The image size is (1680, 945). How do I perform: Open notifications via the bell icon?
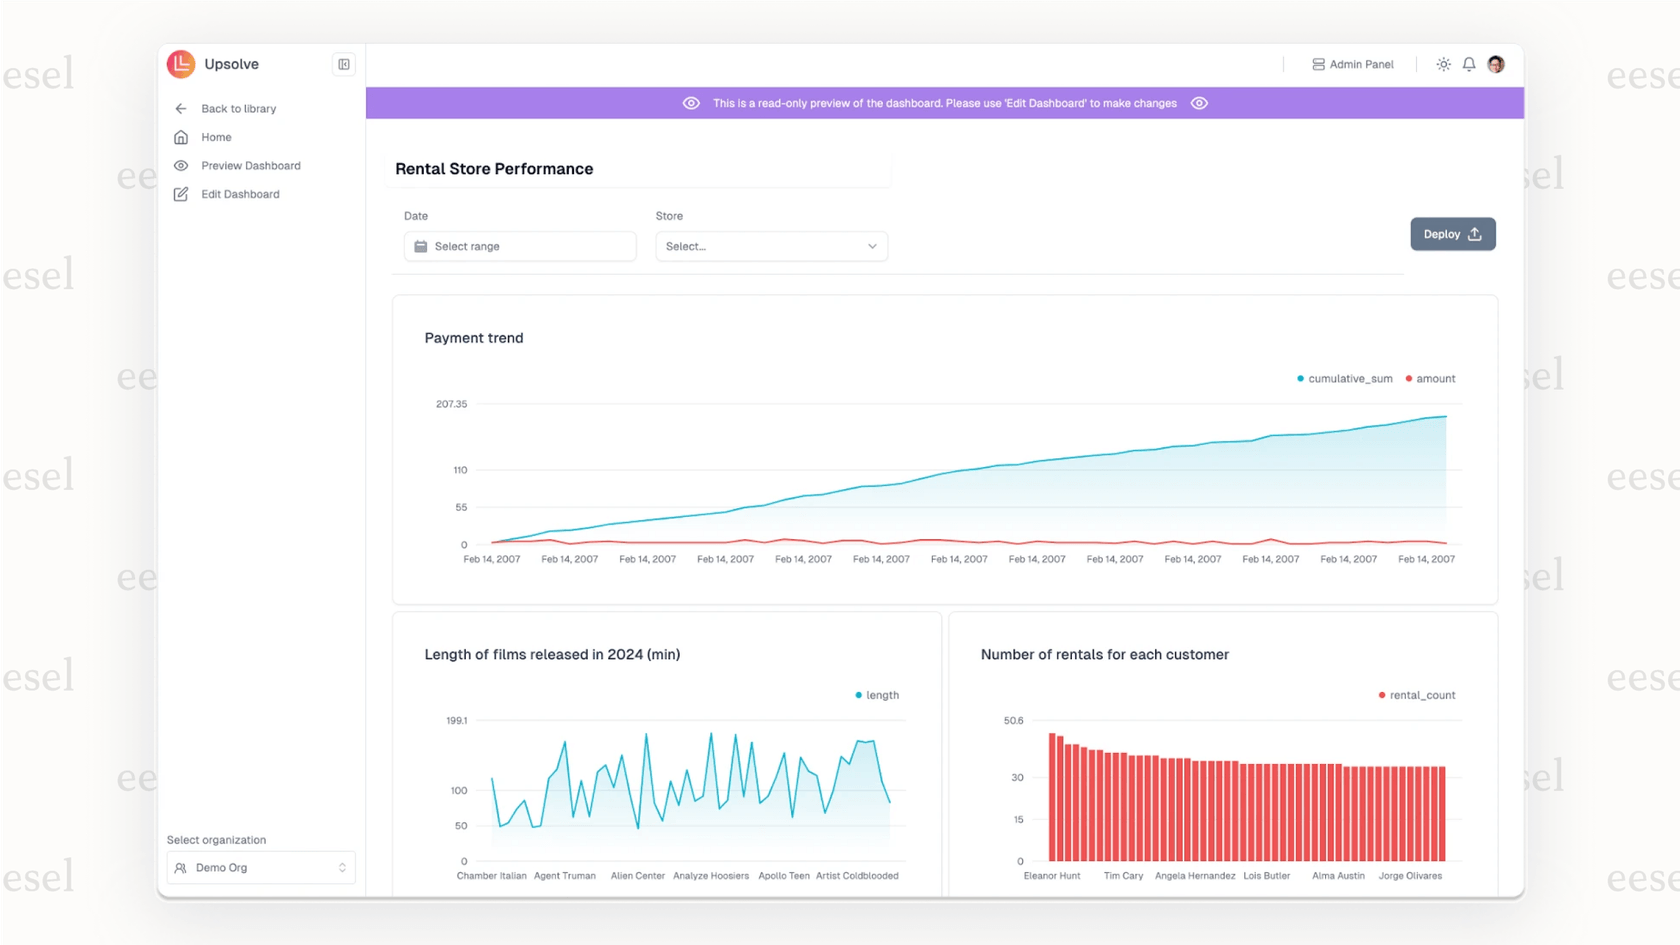(x=1468, y=63)
